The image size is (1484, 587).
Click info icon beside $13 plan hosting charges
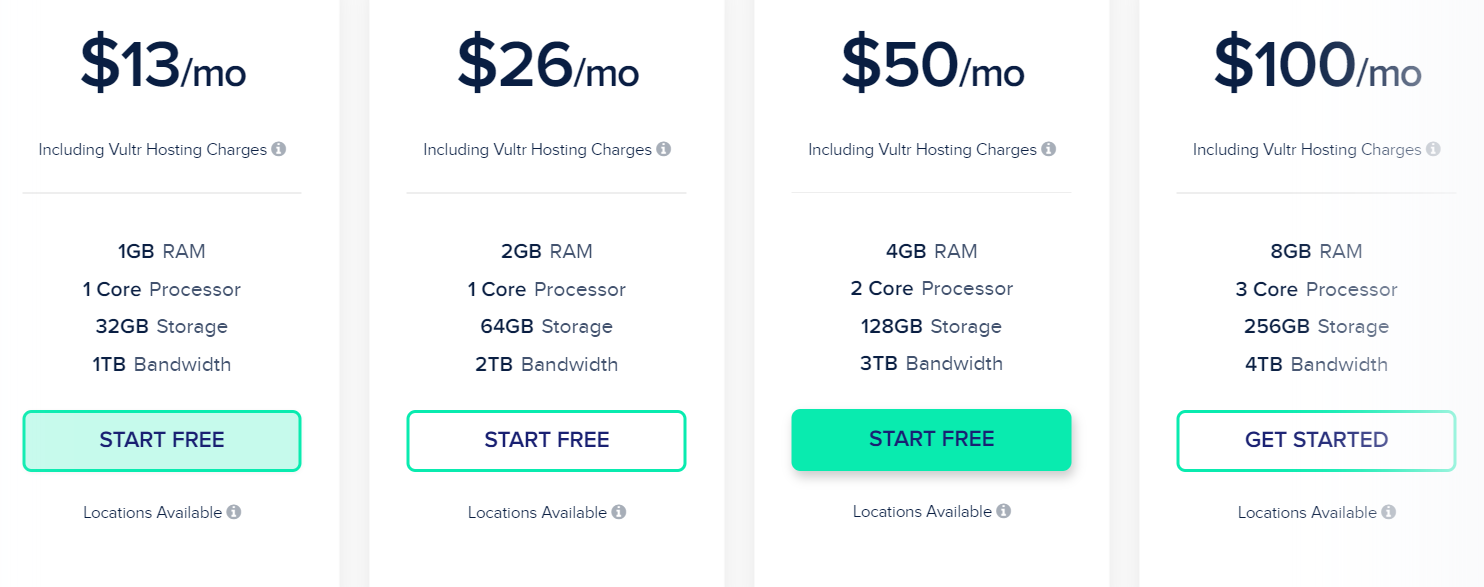pos(279,149)
